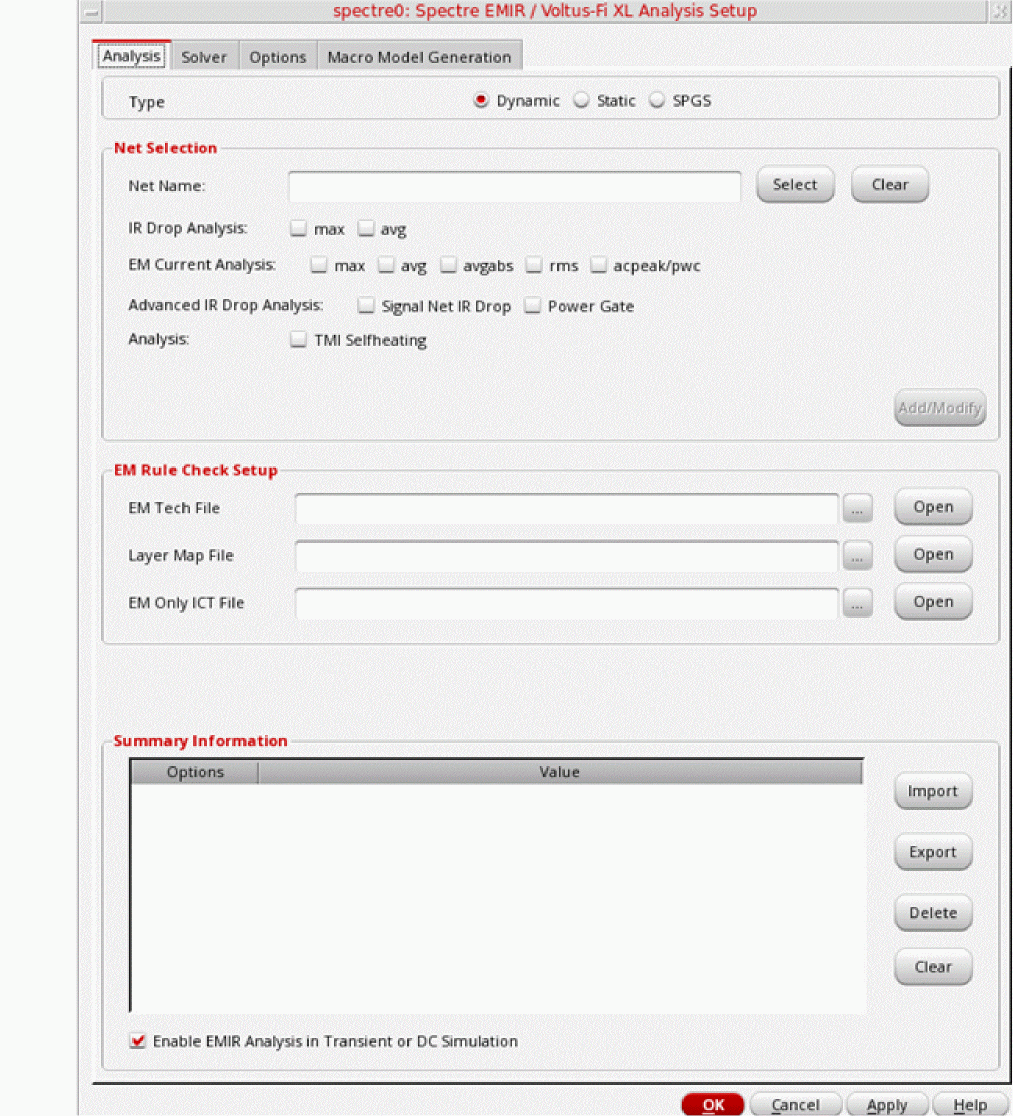Click the EM Only ICT File input field
This screenshot has width=1013, height=1116.
[567, 604]
